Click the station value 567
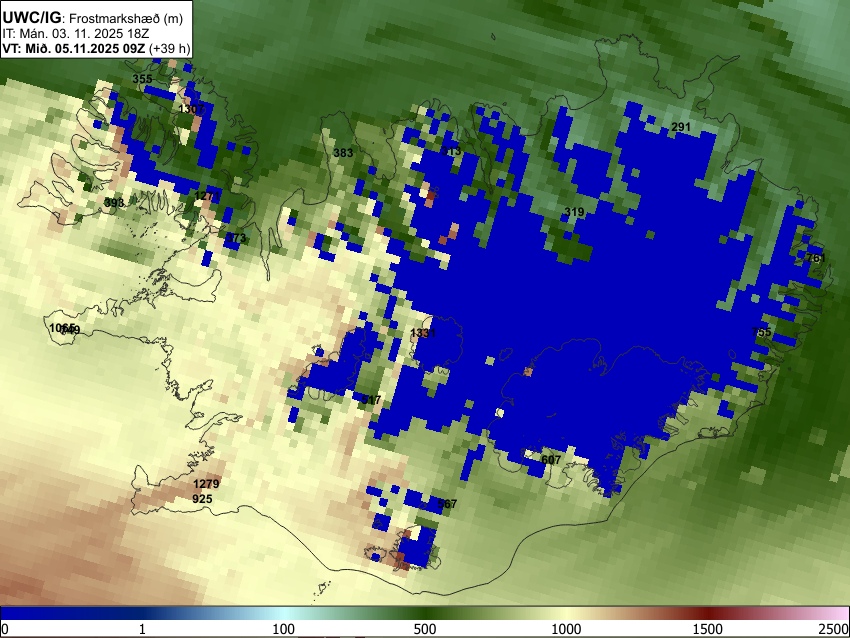Screen dimensions: 850x638 click(447, 504)
